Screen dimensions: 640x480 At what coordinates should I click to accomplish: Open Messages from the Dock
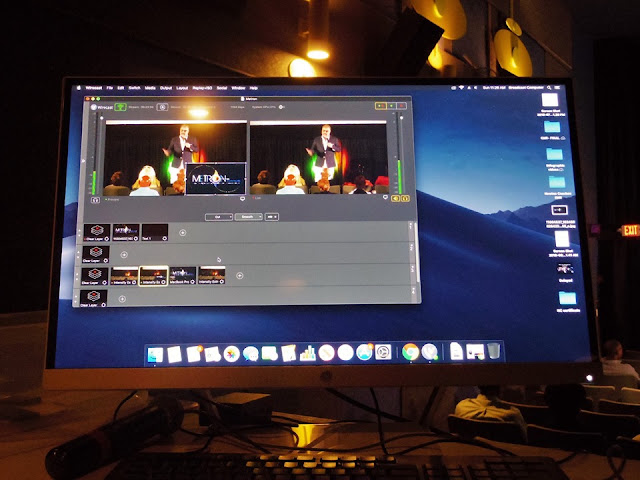tap(251, 353)
